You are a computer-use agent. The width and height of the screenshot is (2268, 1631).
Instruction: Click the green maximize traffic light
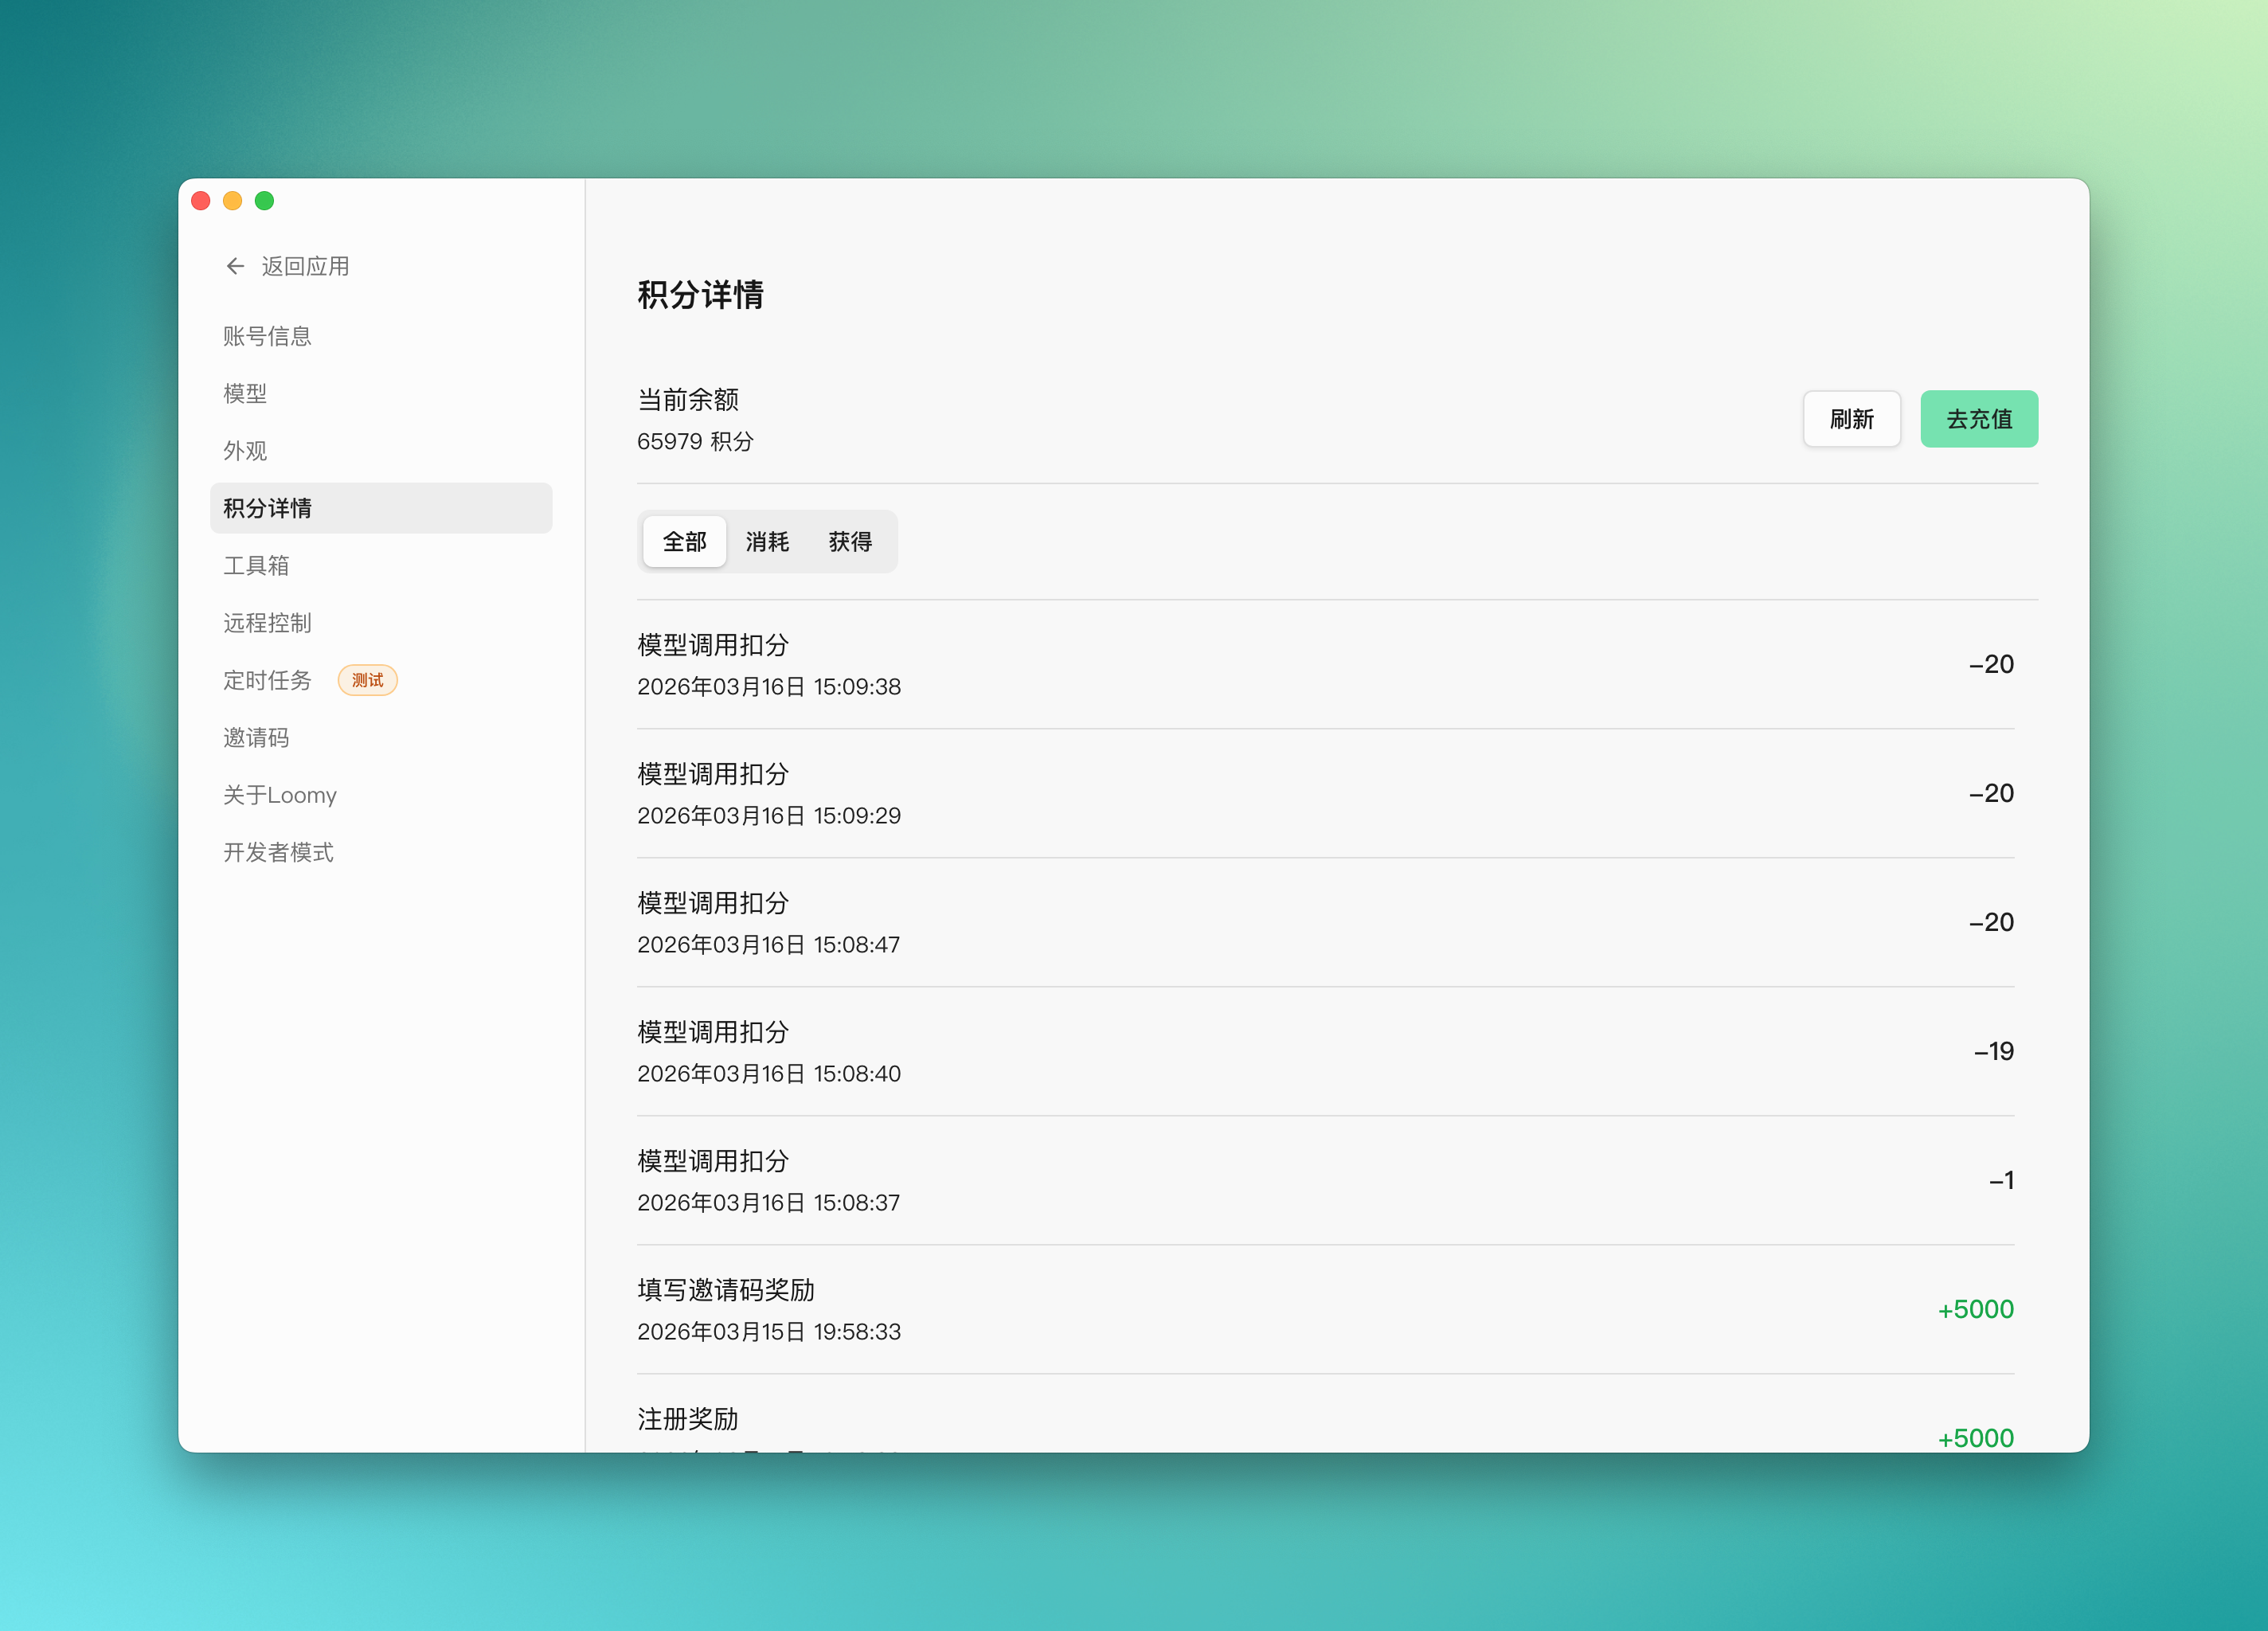tap(265, 200)
